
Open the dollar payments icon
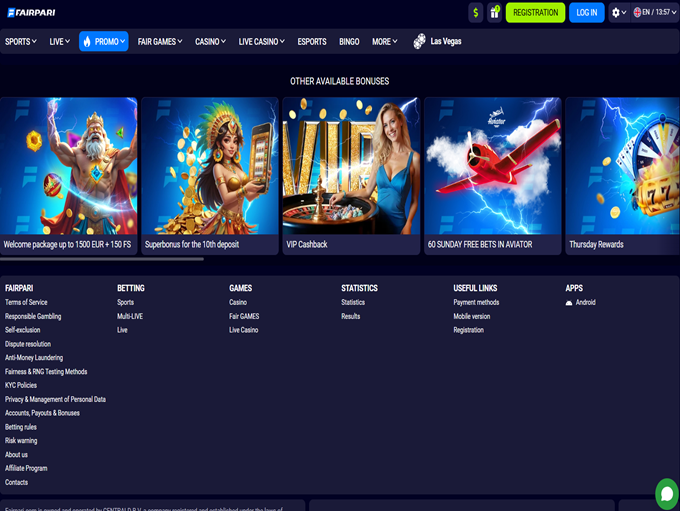click(475, 13)
